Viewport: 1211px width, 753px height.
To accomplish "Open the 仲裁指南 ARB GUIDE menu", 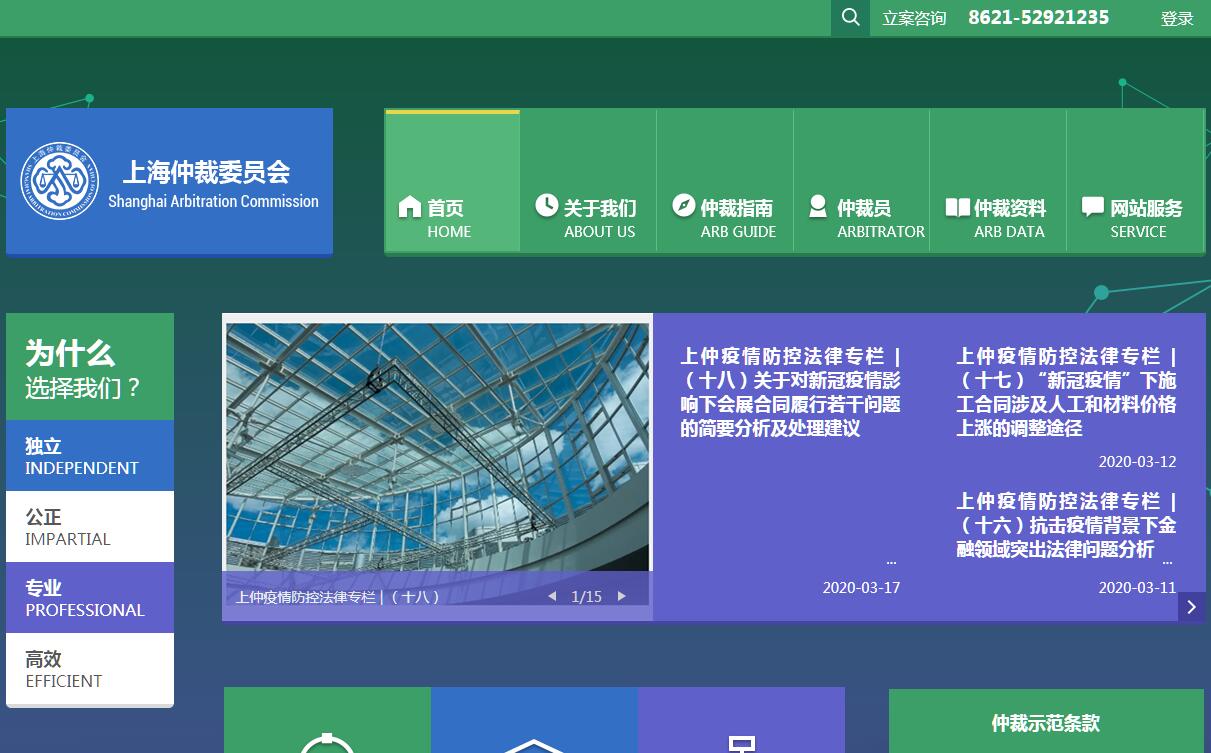I will coord(725,181).
